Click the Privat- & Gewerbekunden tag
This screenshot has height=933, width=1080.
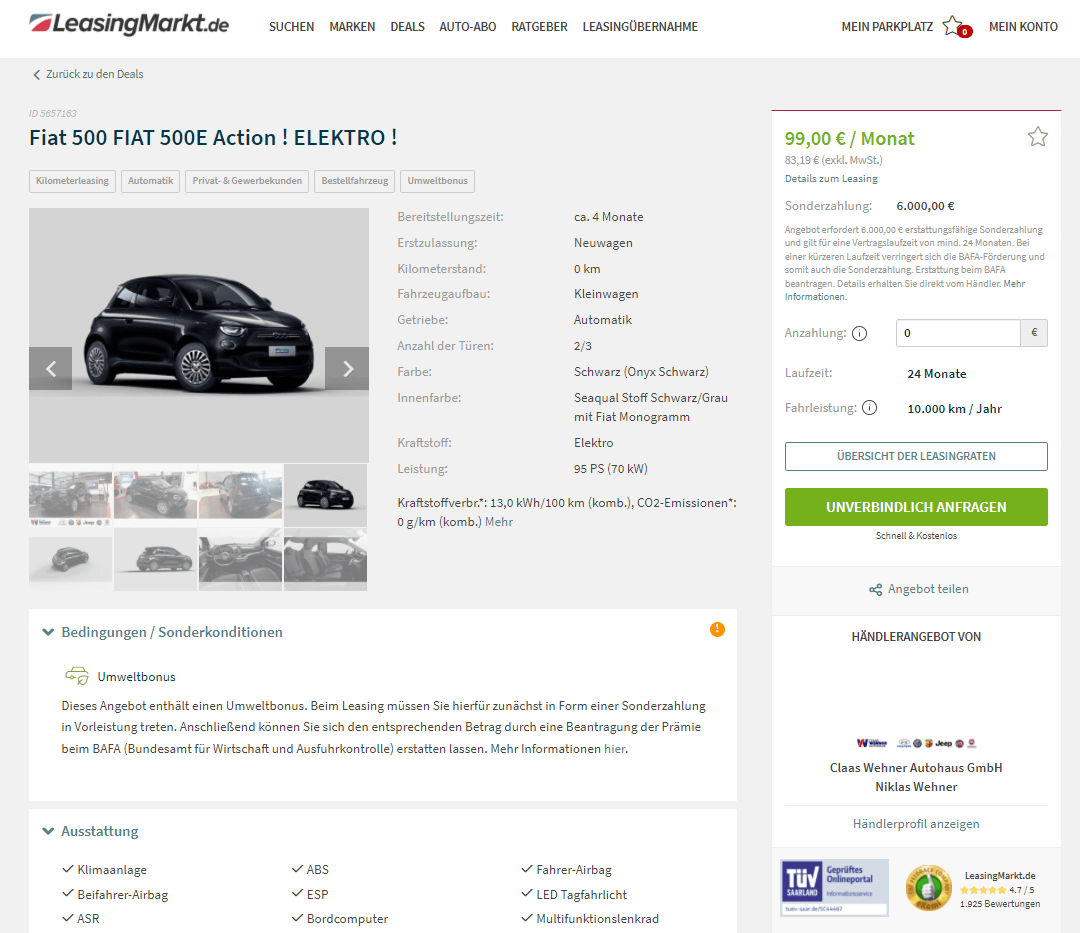247,181
